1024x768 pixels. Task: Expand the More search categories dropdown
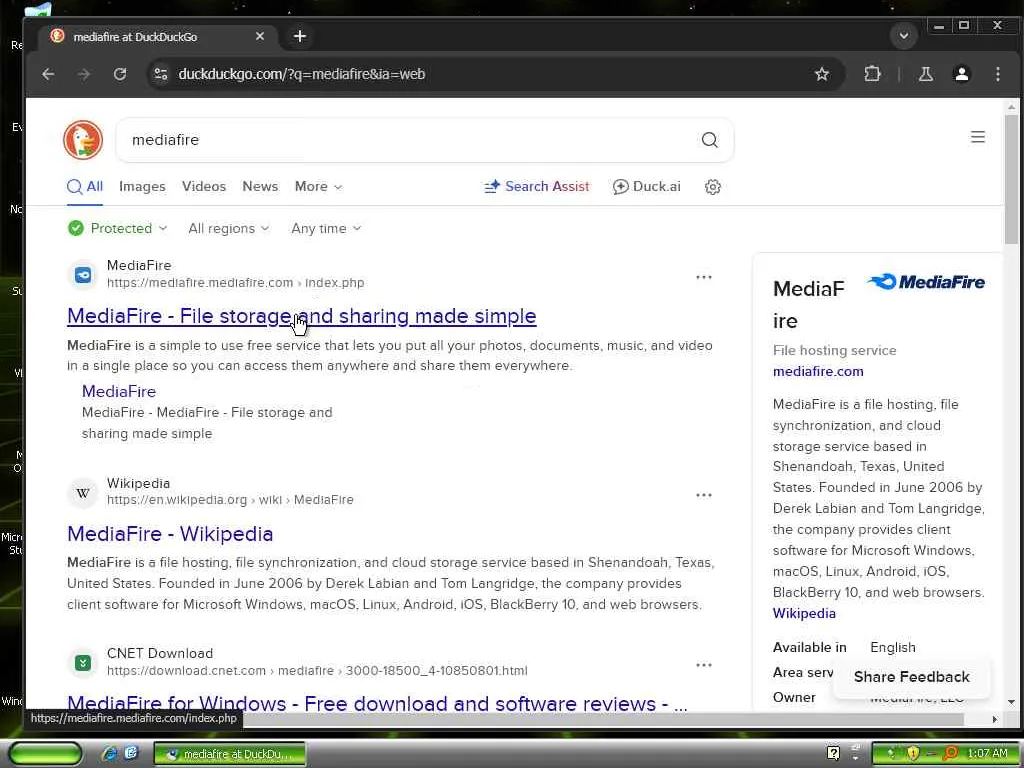318,187
